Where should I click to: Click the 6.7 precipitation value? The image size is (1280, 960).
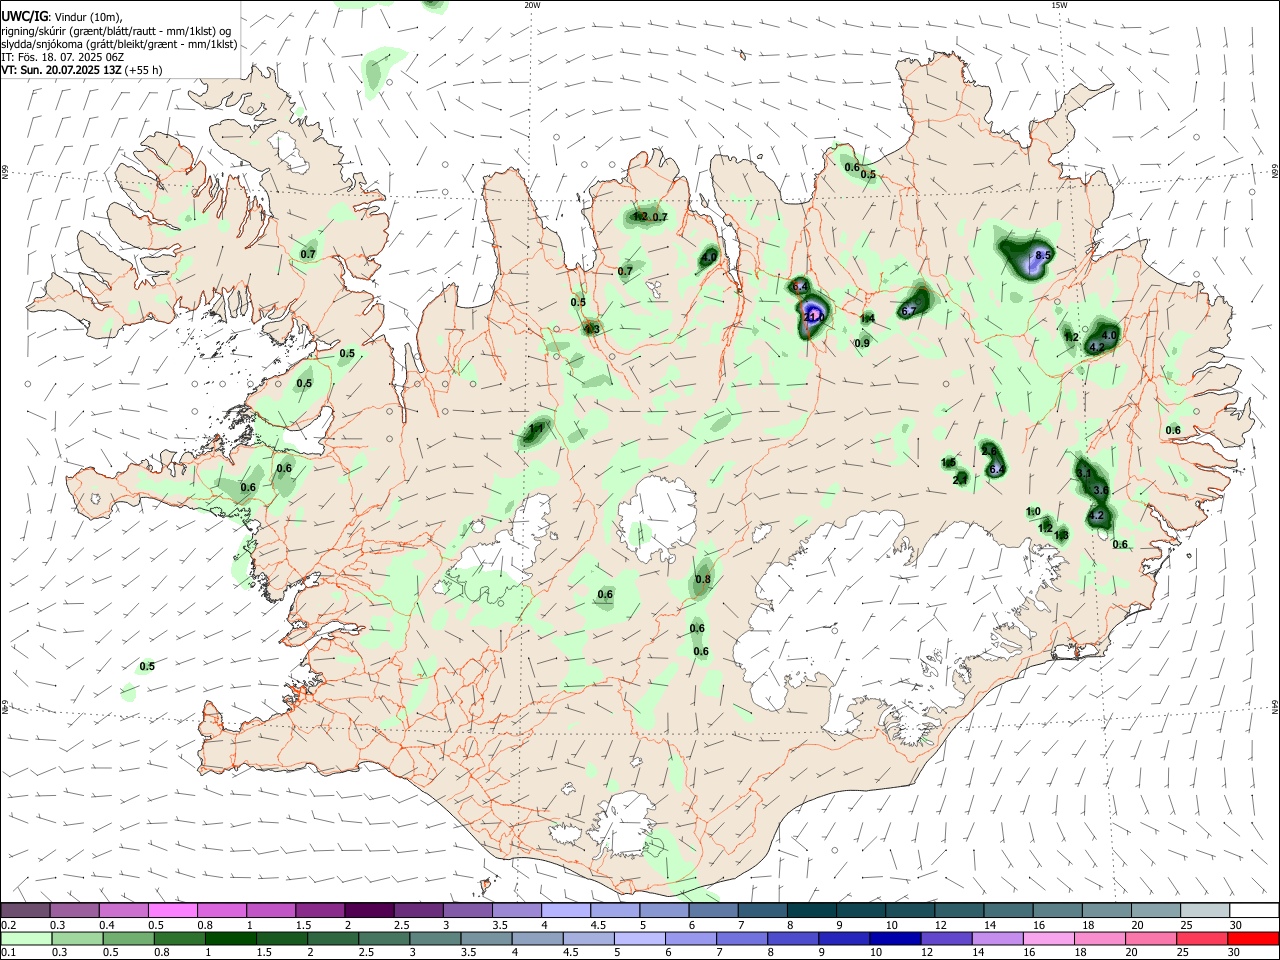[x=908, y=311]
